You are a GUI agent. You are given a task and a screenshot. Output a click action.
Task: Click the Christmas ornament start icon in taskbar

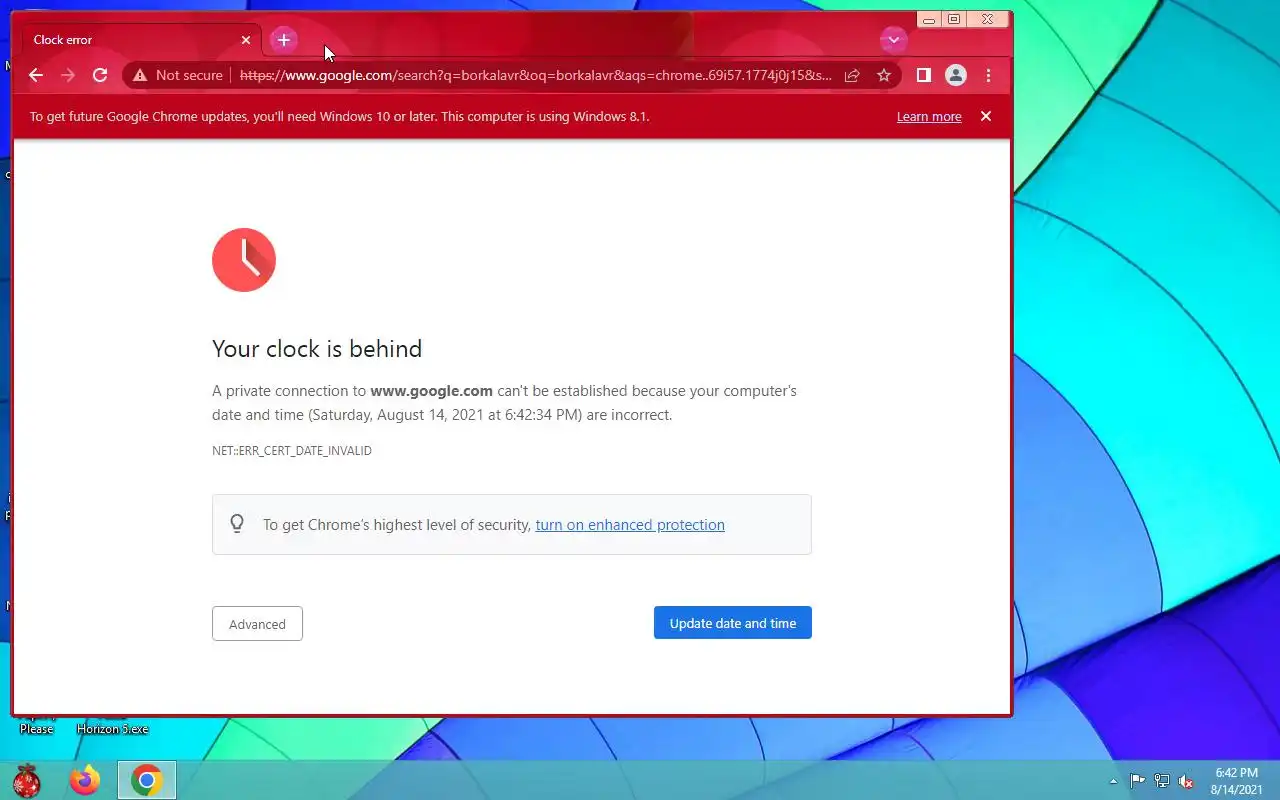pyautogui.click(x=26, y=780)
